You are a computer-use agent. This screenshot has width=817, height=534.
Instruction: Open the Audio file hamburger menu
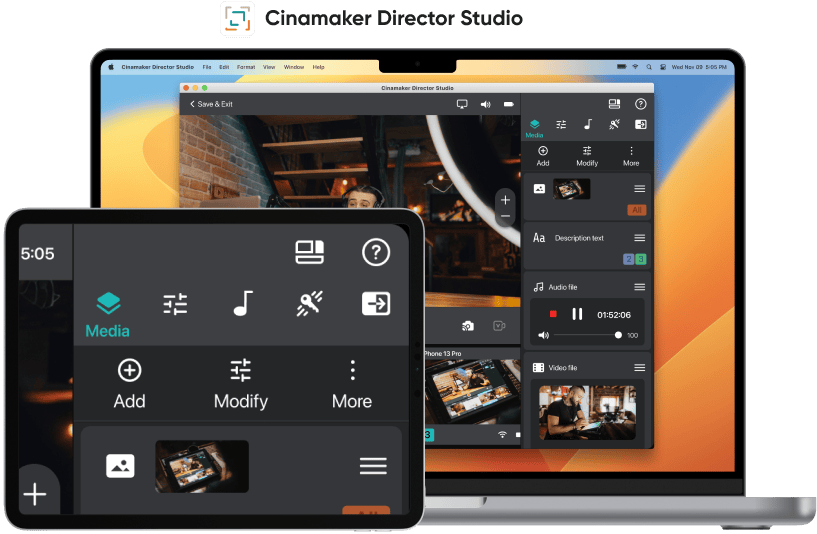click(640, 287)
